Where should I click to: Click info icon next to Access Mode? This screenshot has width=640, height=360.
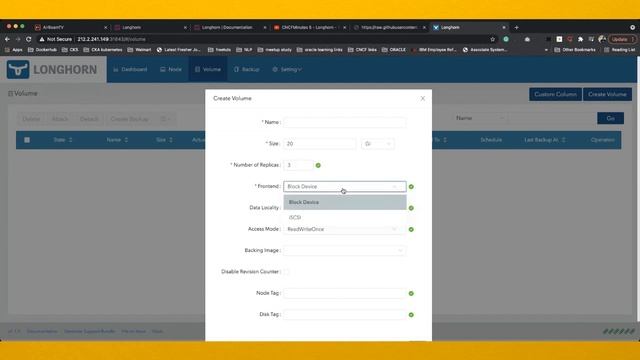tap(411, 229)
